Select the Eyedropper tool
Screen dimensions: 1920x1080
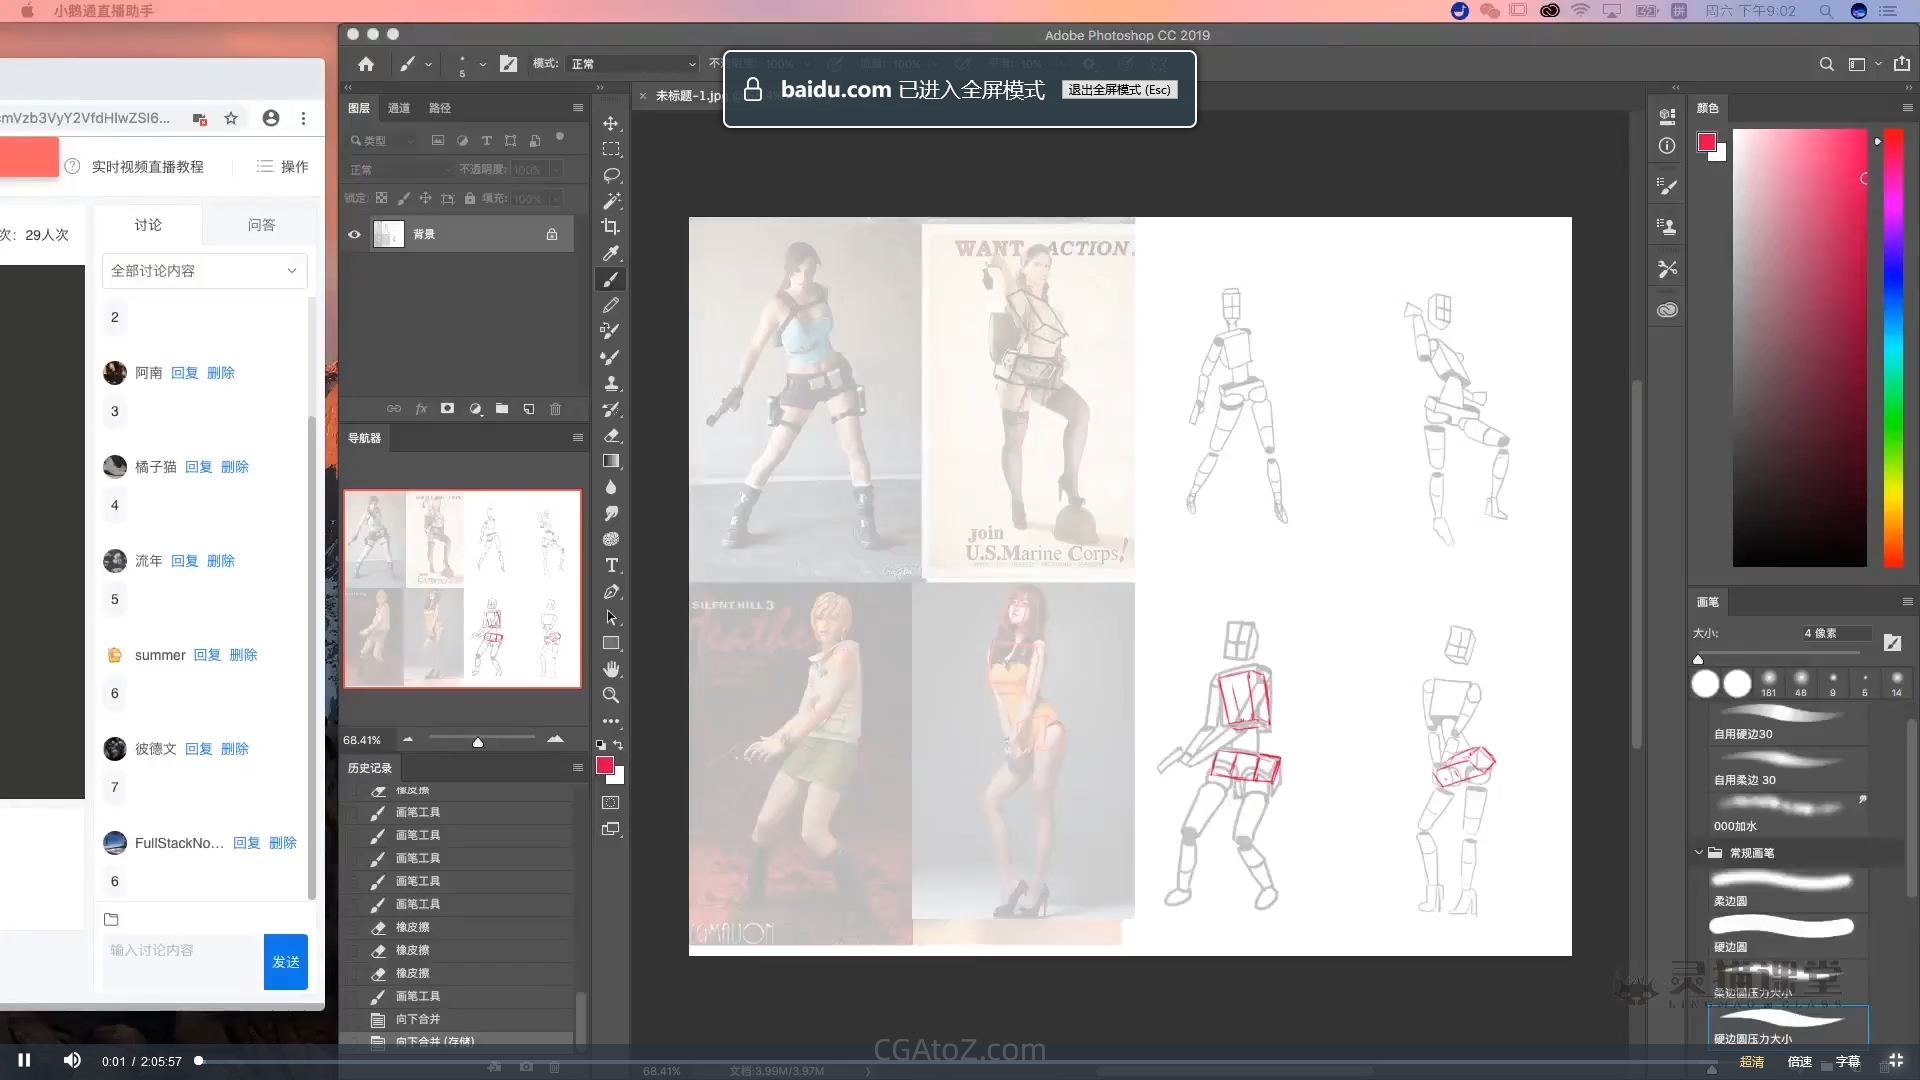pos(611,253)
